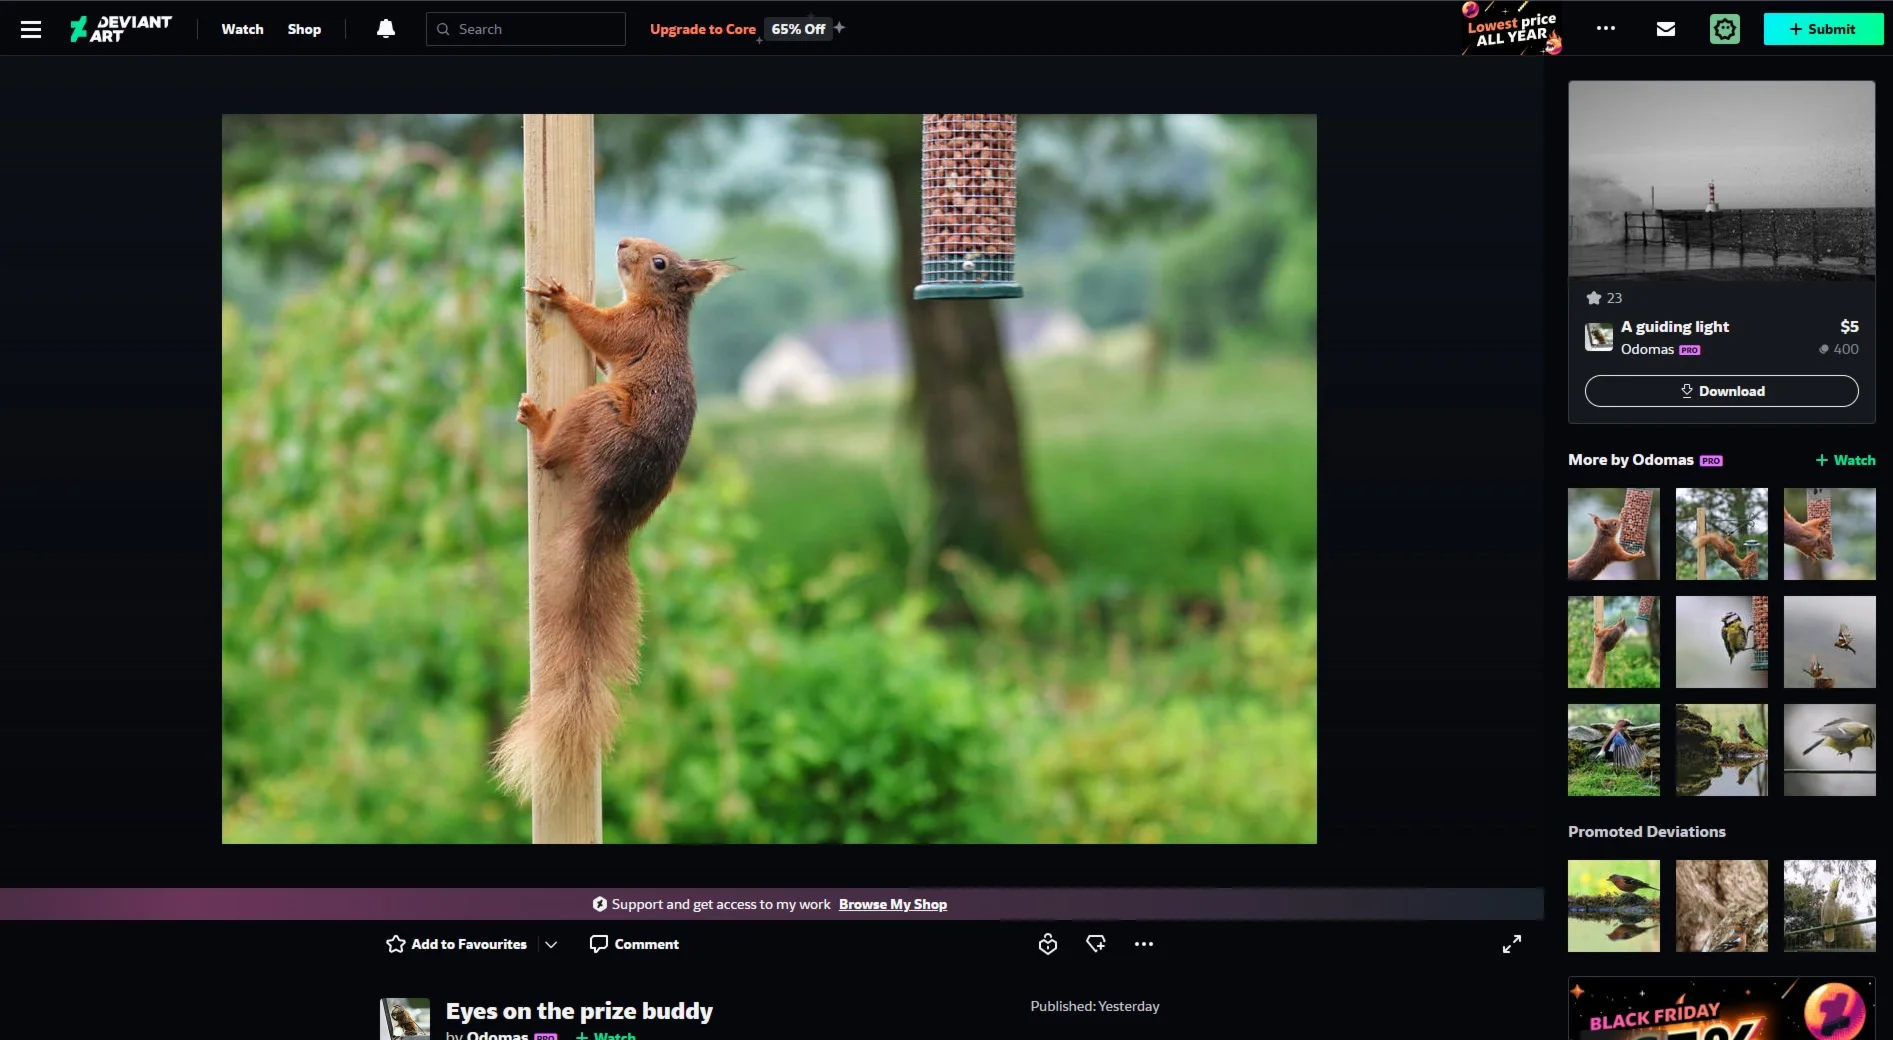Open the Shop menu item
This screenshot has width=1893, height=1040.
304,29
